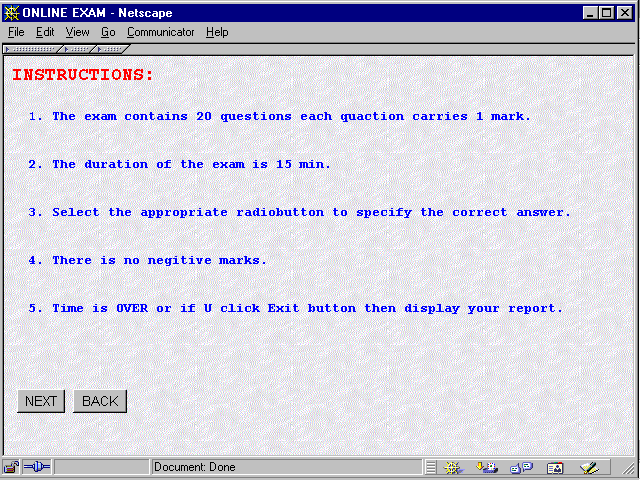Screen dimensions: 640x480
Task: Expand the third collapsed toolbar tab
Action: pos(112,49)
